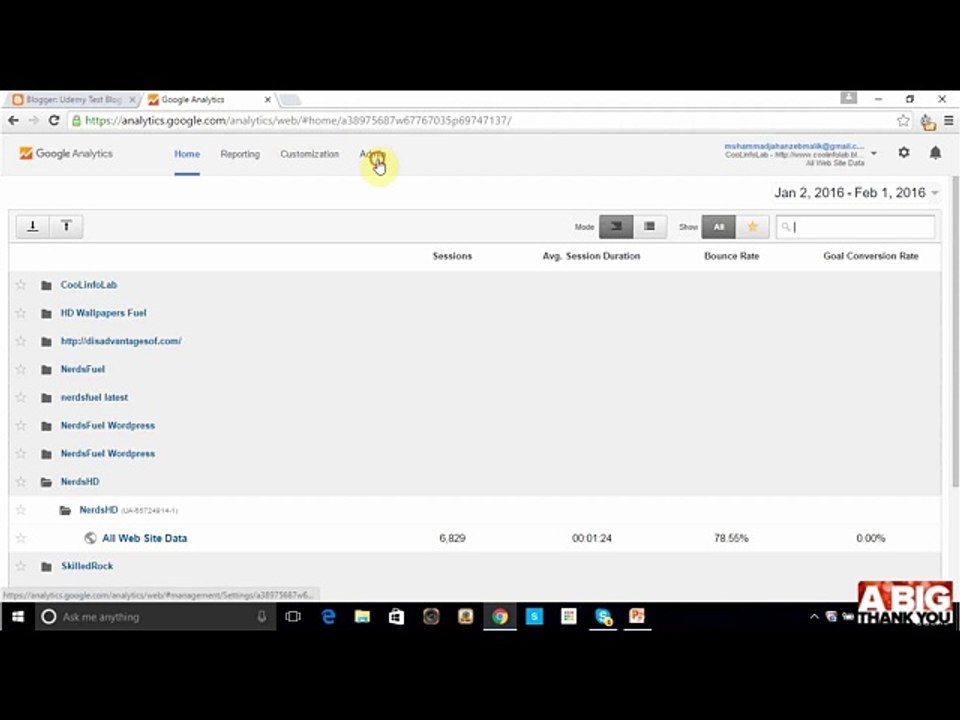
Task: Star the NerdsFuel account
Action: pyautogui.click(x=21, y=369)
